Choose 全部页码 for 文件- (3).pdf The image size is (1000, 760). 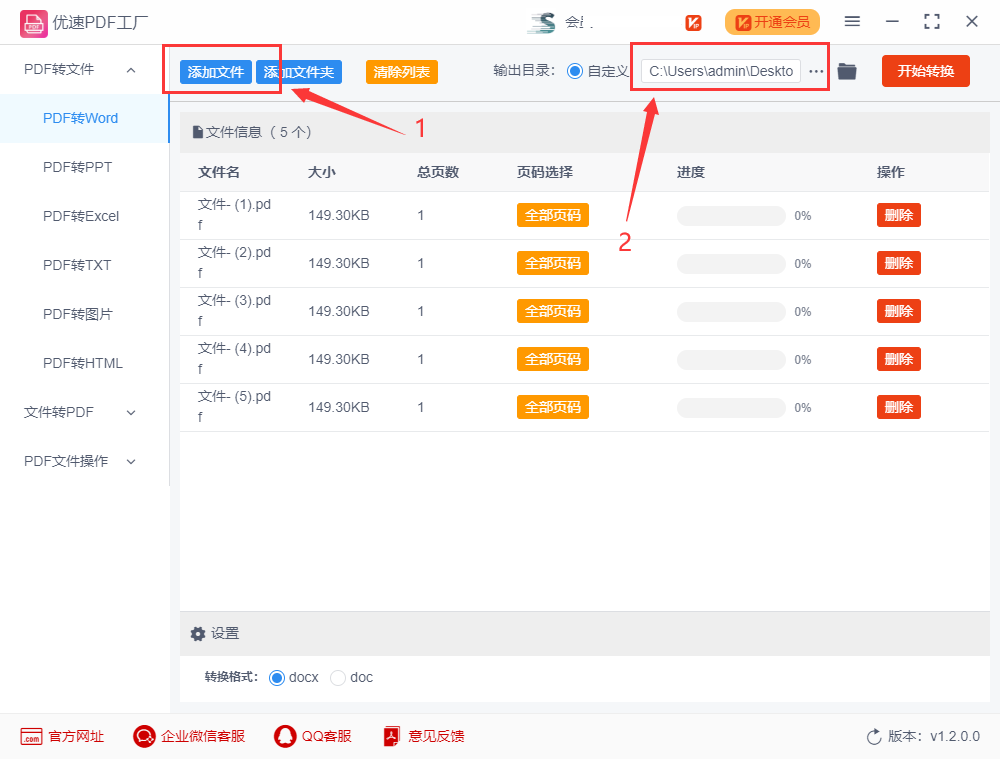pyautogui.click(x=553, y=311)
